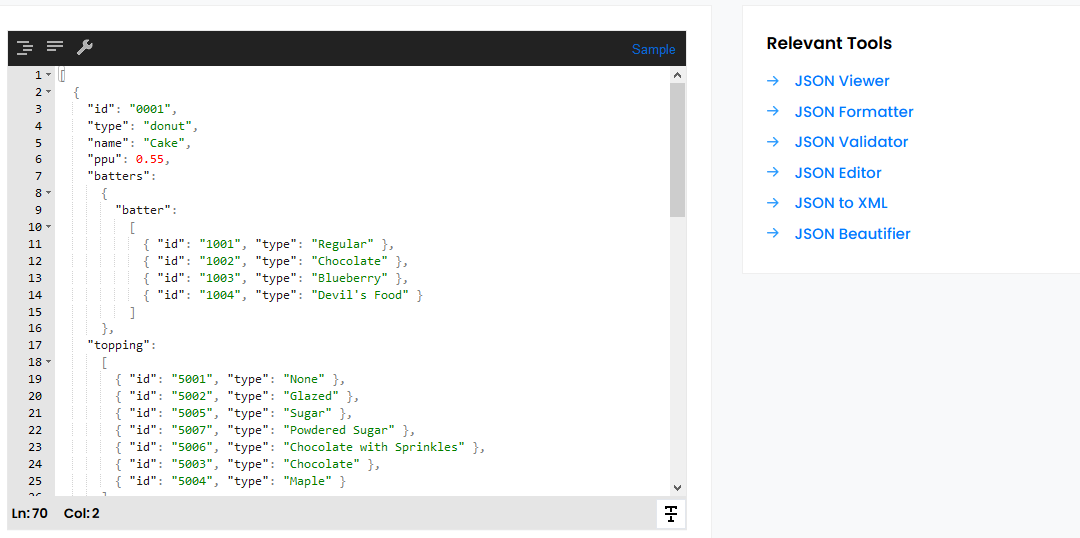
Task: Click the editor scrollbar down arrow
Action: click(x=677, y=487)
